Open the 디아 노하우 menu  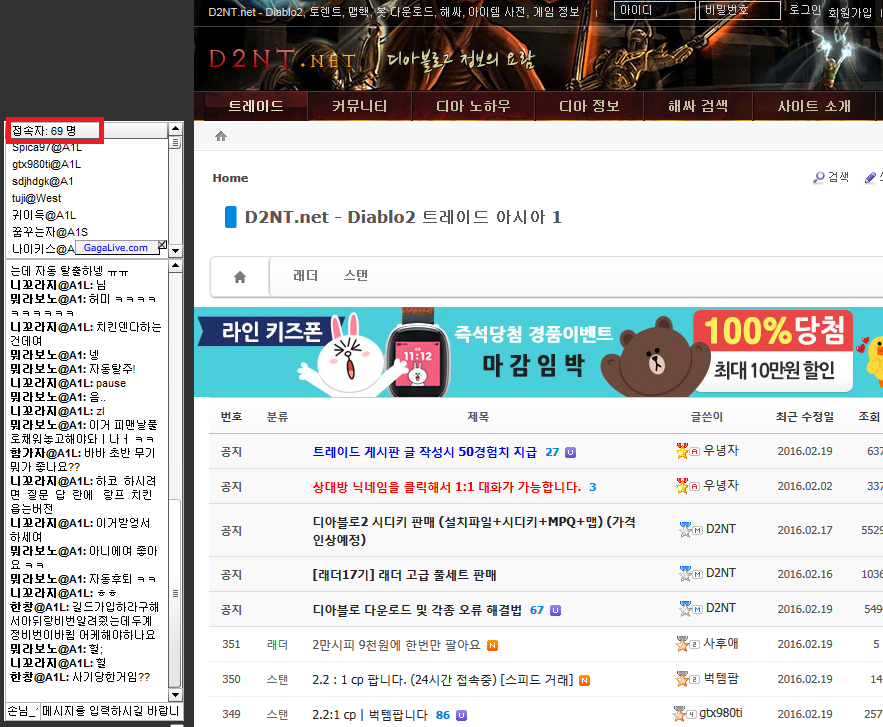click(473, 106)
